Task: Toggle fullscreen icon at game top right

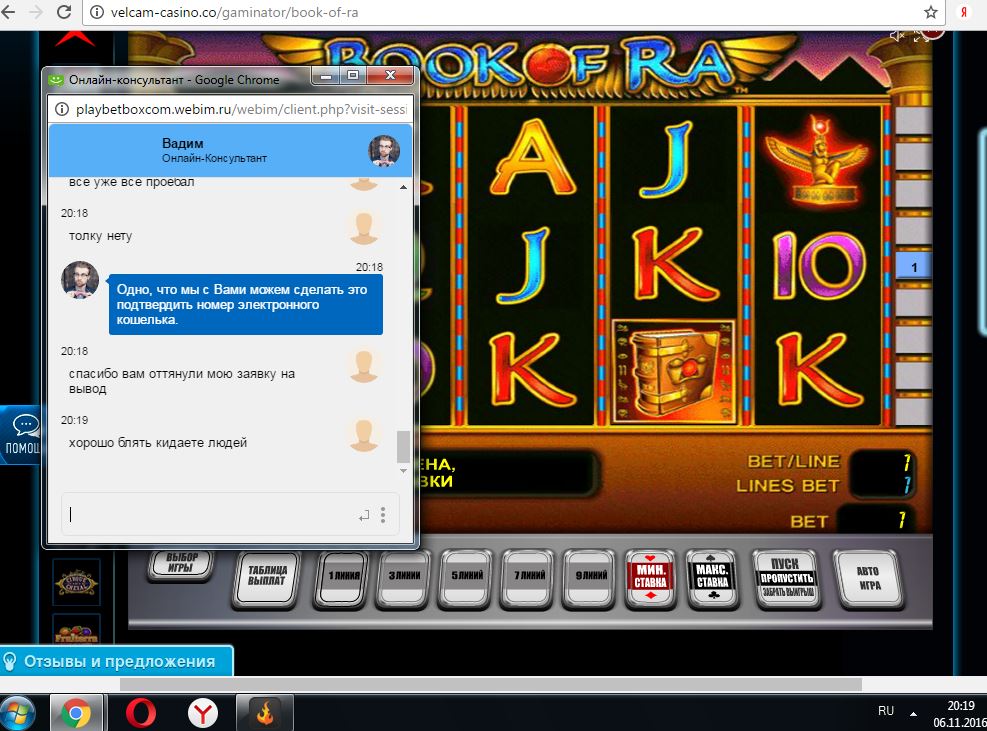Action: click(922, 36)
